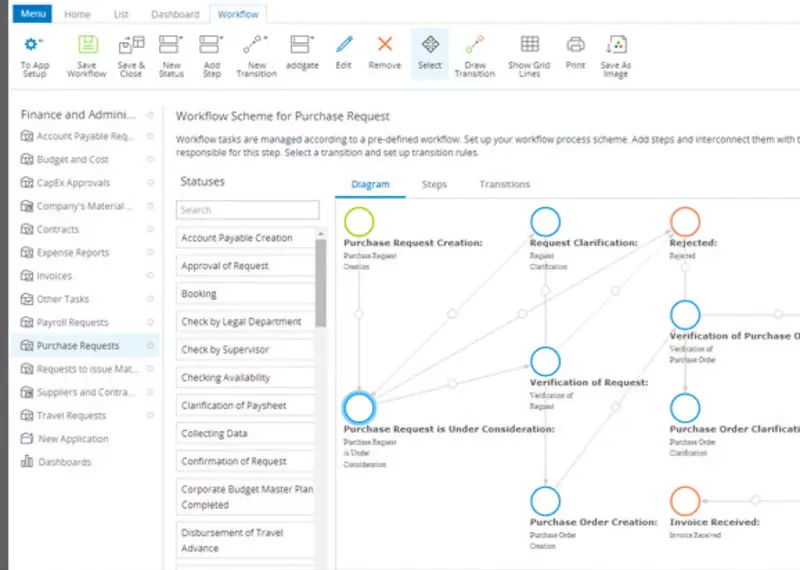Image resolution: width=800 pixels, height=570 pixels.
Task: Switch to the Dashboard tab
Action: pos(175,14)
